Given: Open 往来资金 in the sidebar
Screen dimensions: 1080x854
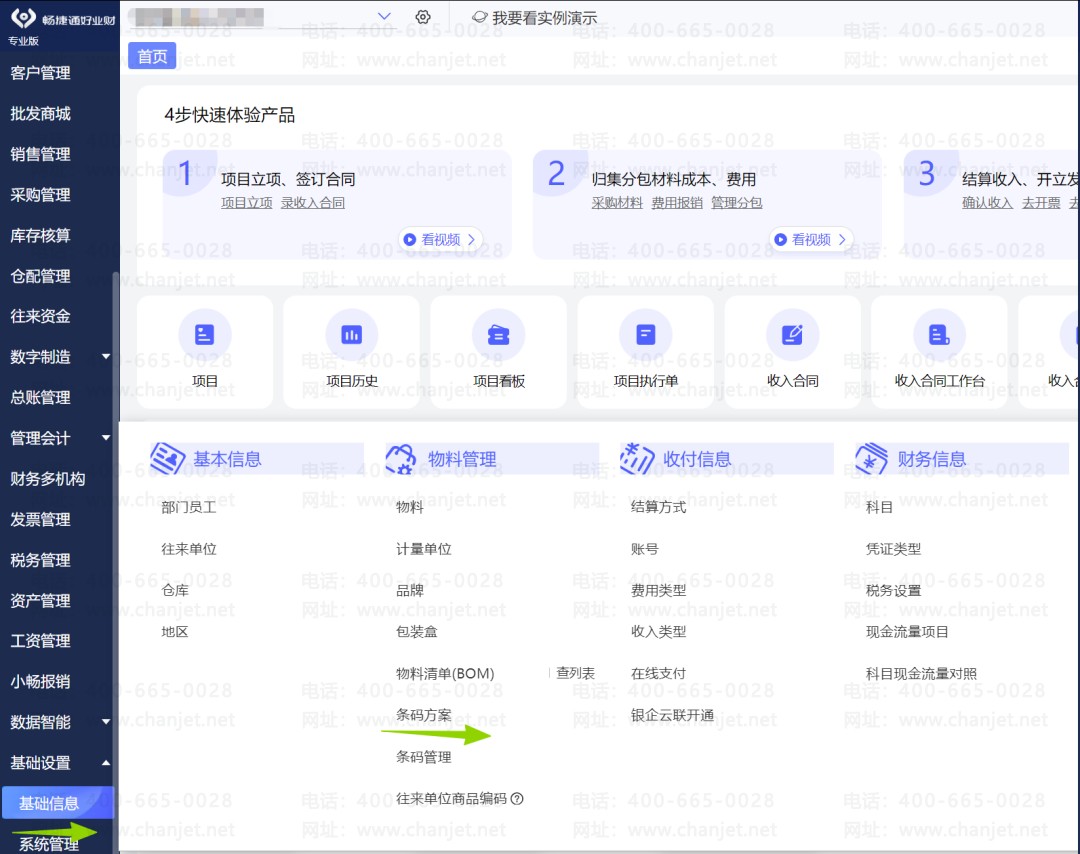Looking at the screenshot, I should coord(41,316).
